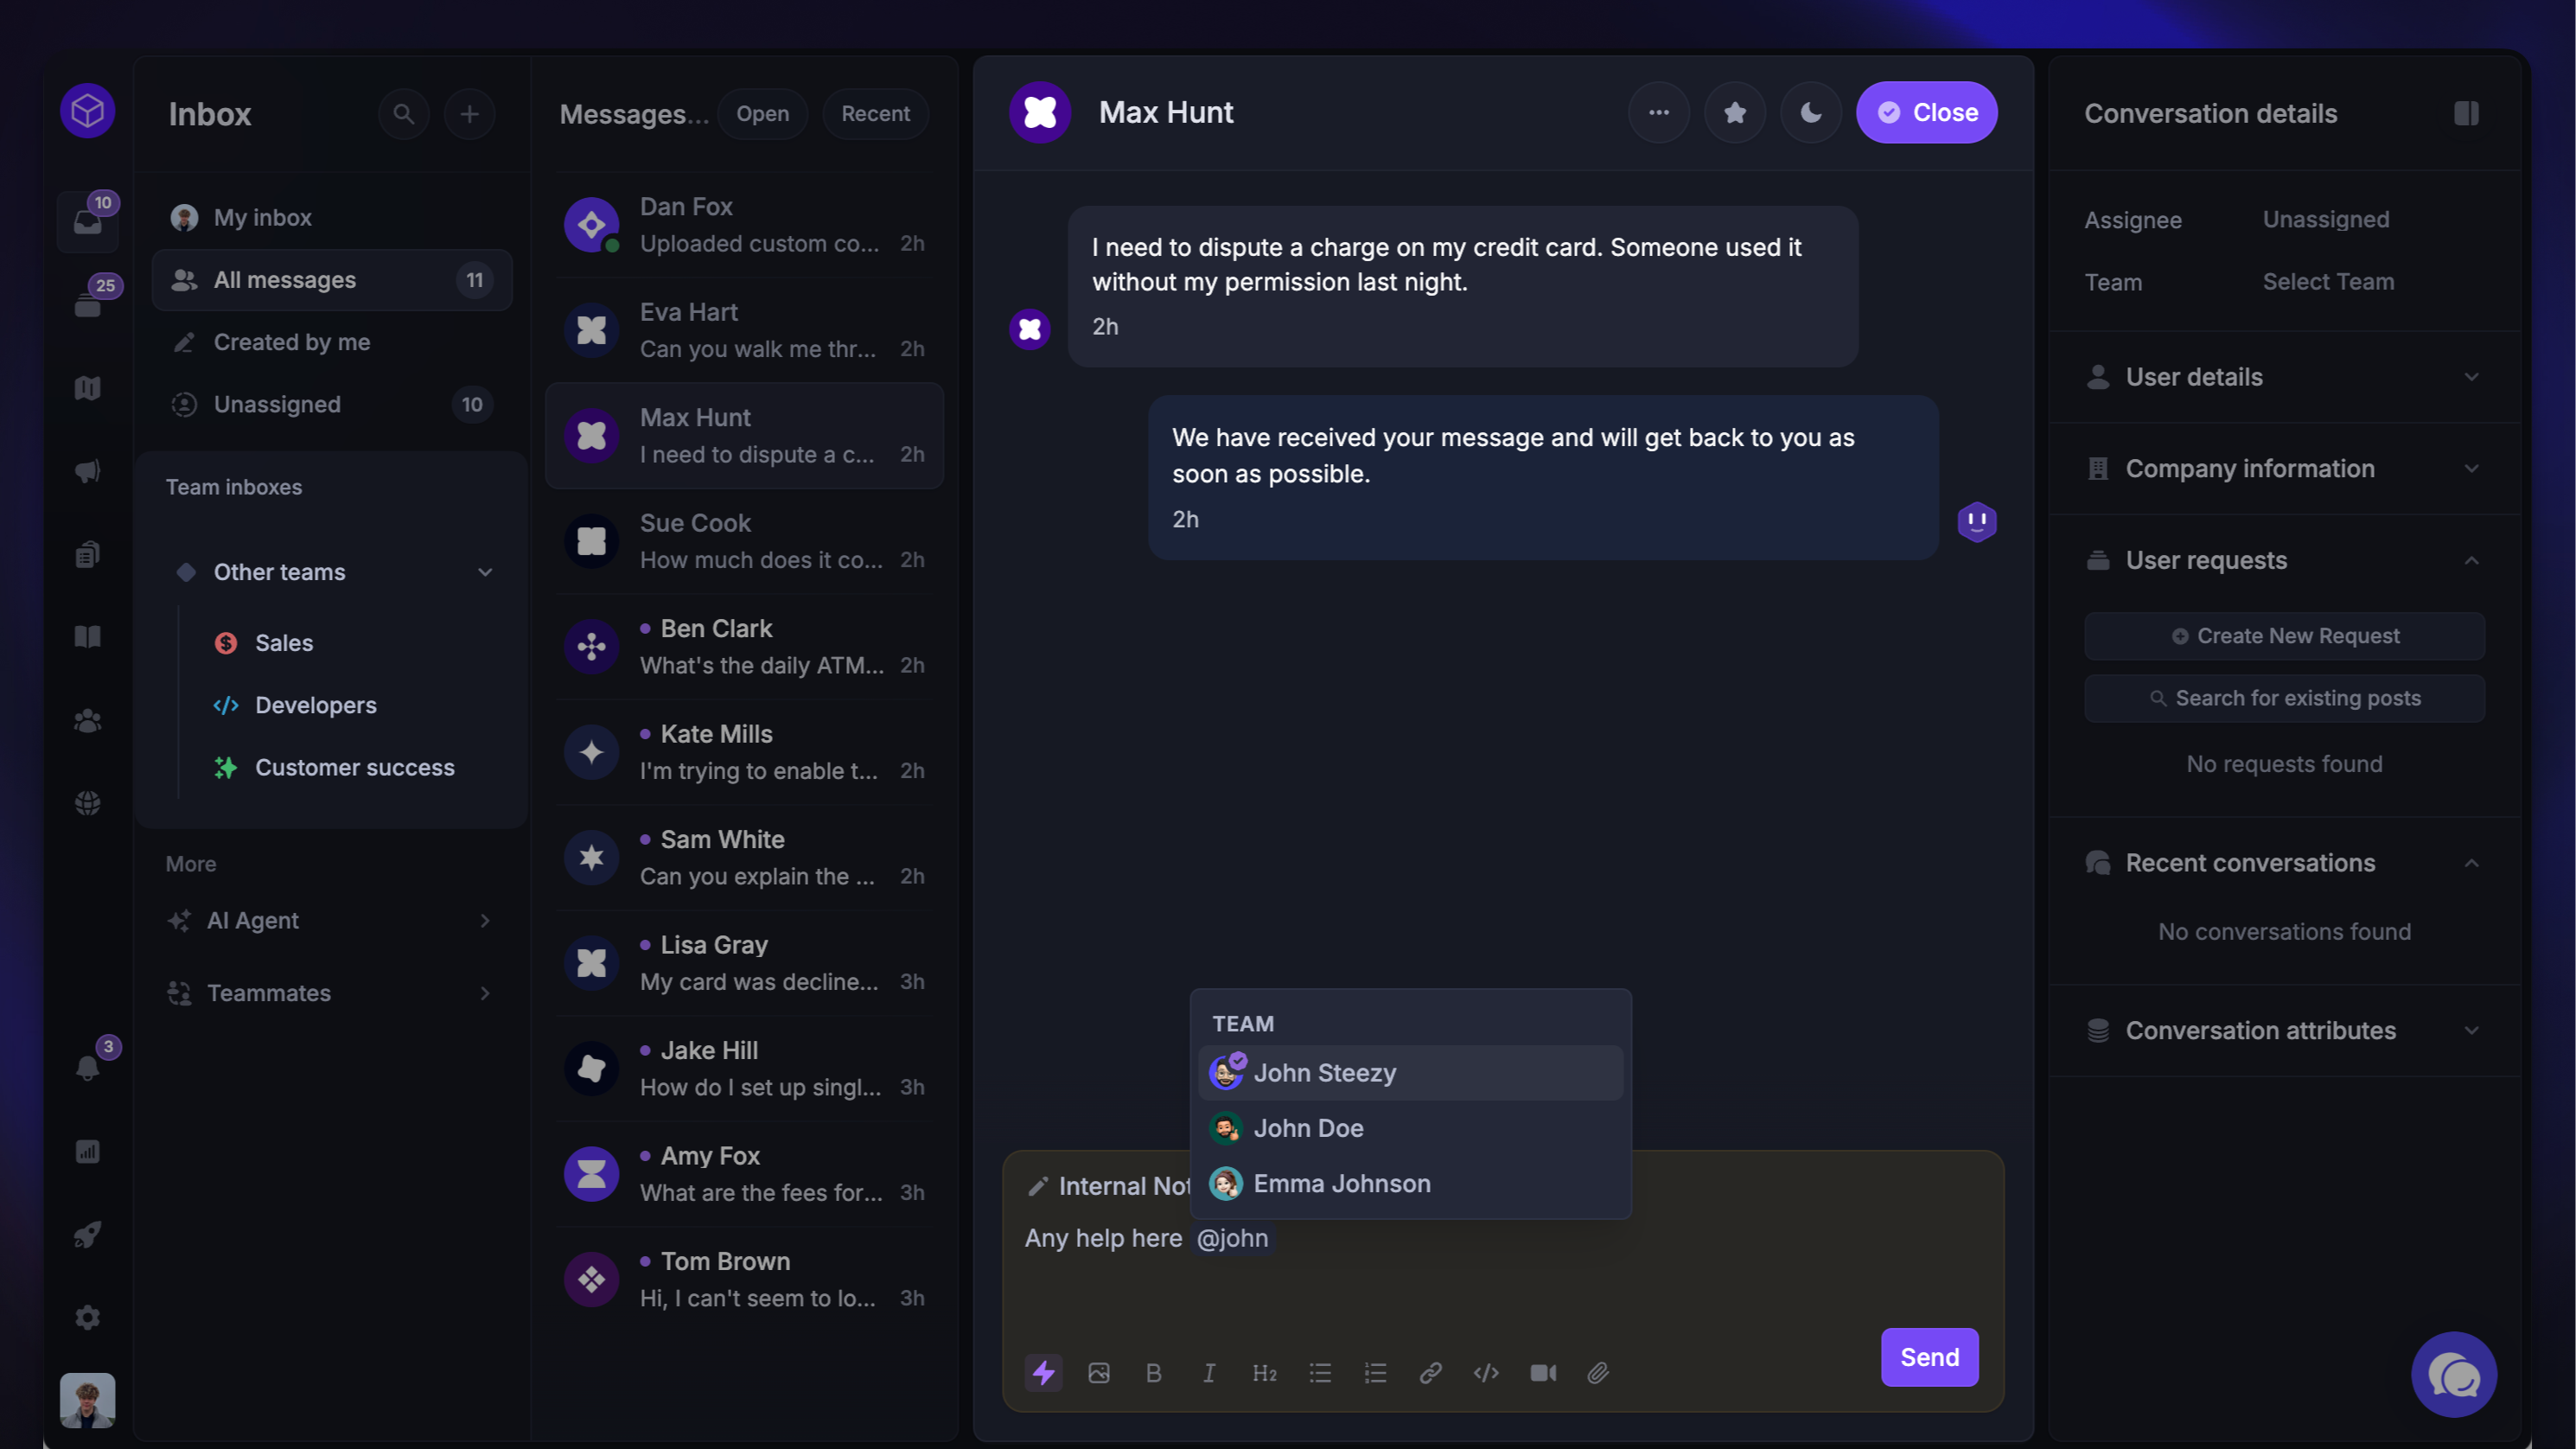Open notifications bell in left sidebar
The height and width of the screenshot is (1449, 2576).
pyautogui.click(x=88, y=1067)
